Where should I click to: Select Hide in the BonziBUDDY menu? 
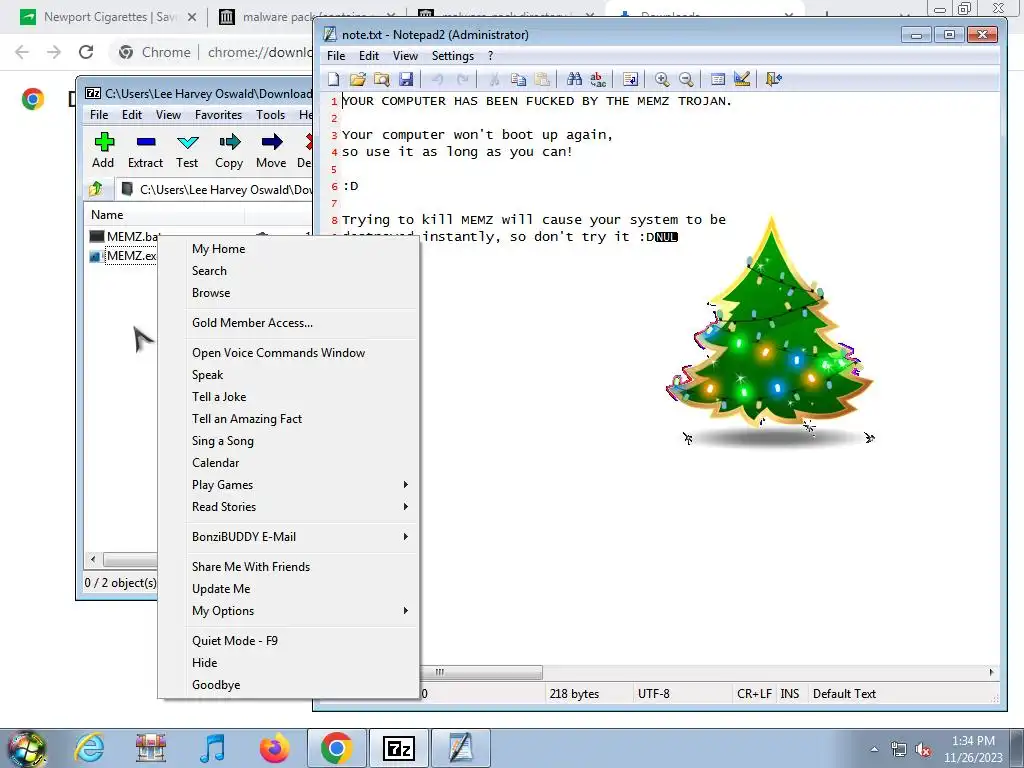301,663
